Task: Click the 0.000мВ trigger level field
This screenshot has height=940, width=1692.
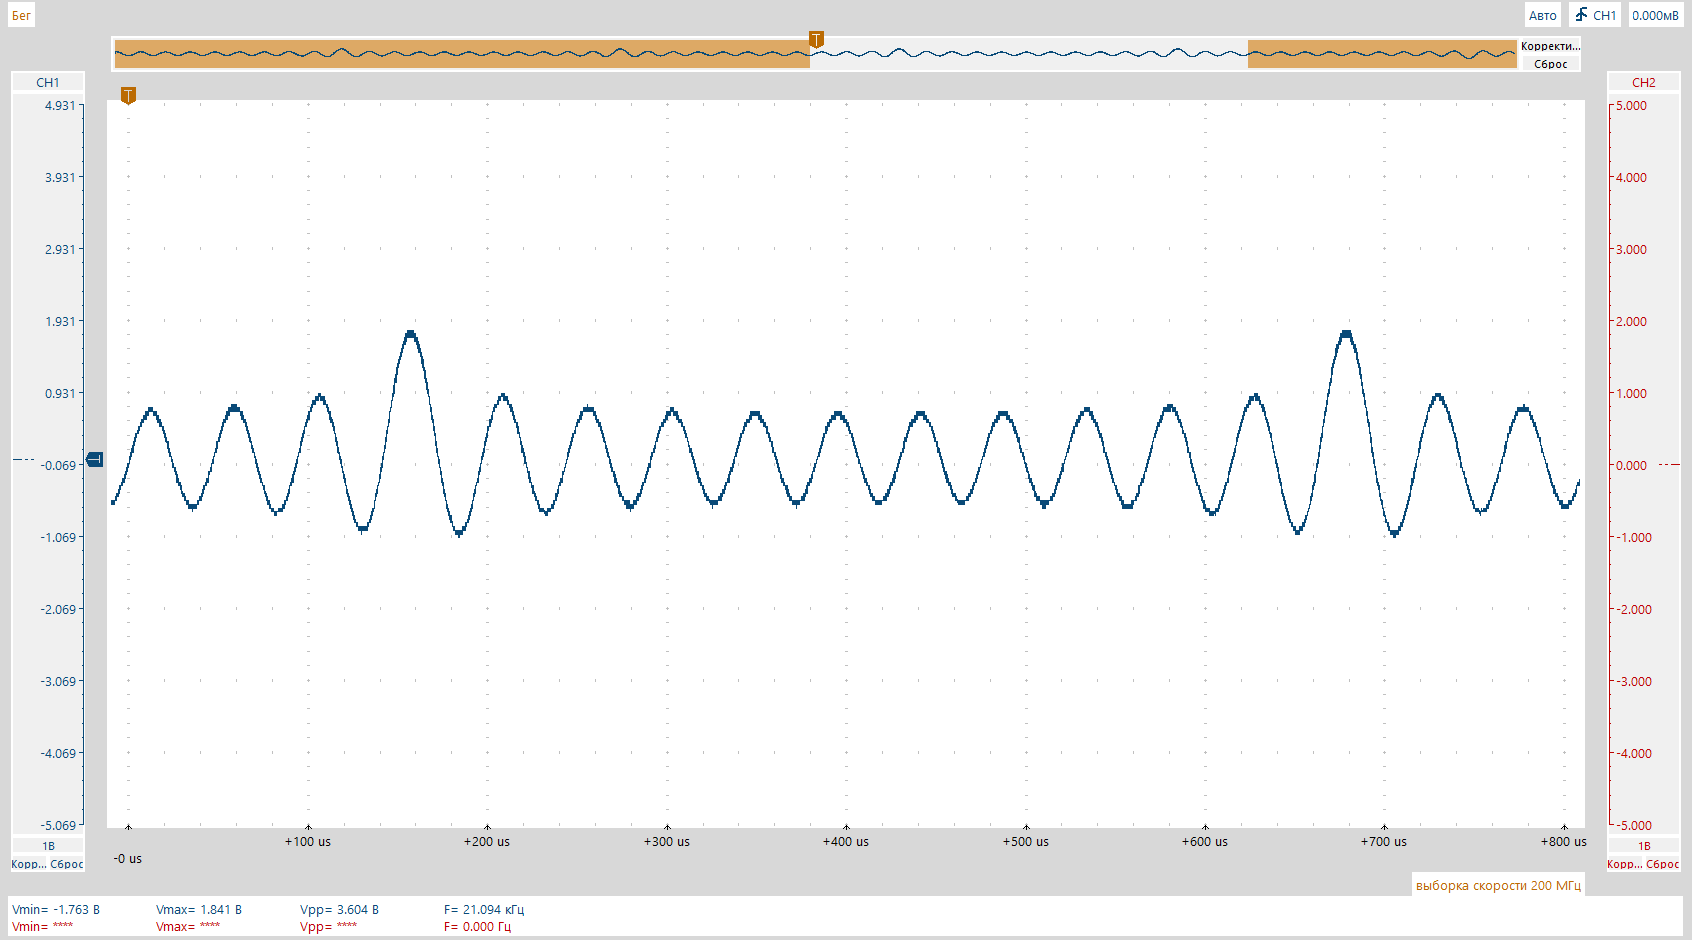Action: [x=1656, y=15]
